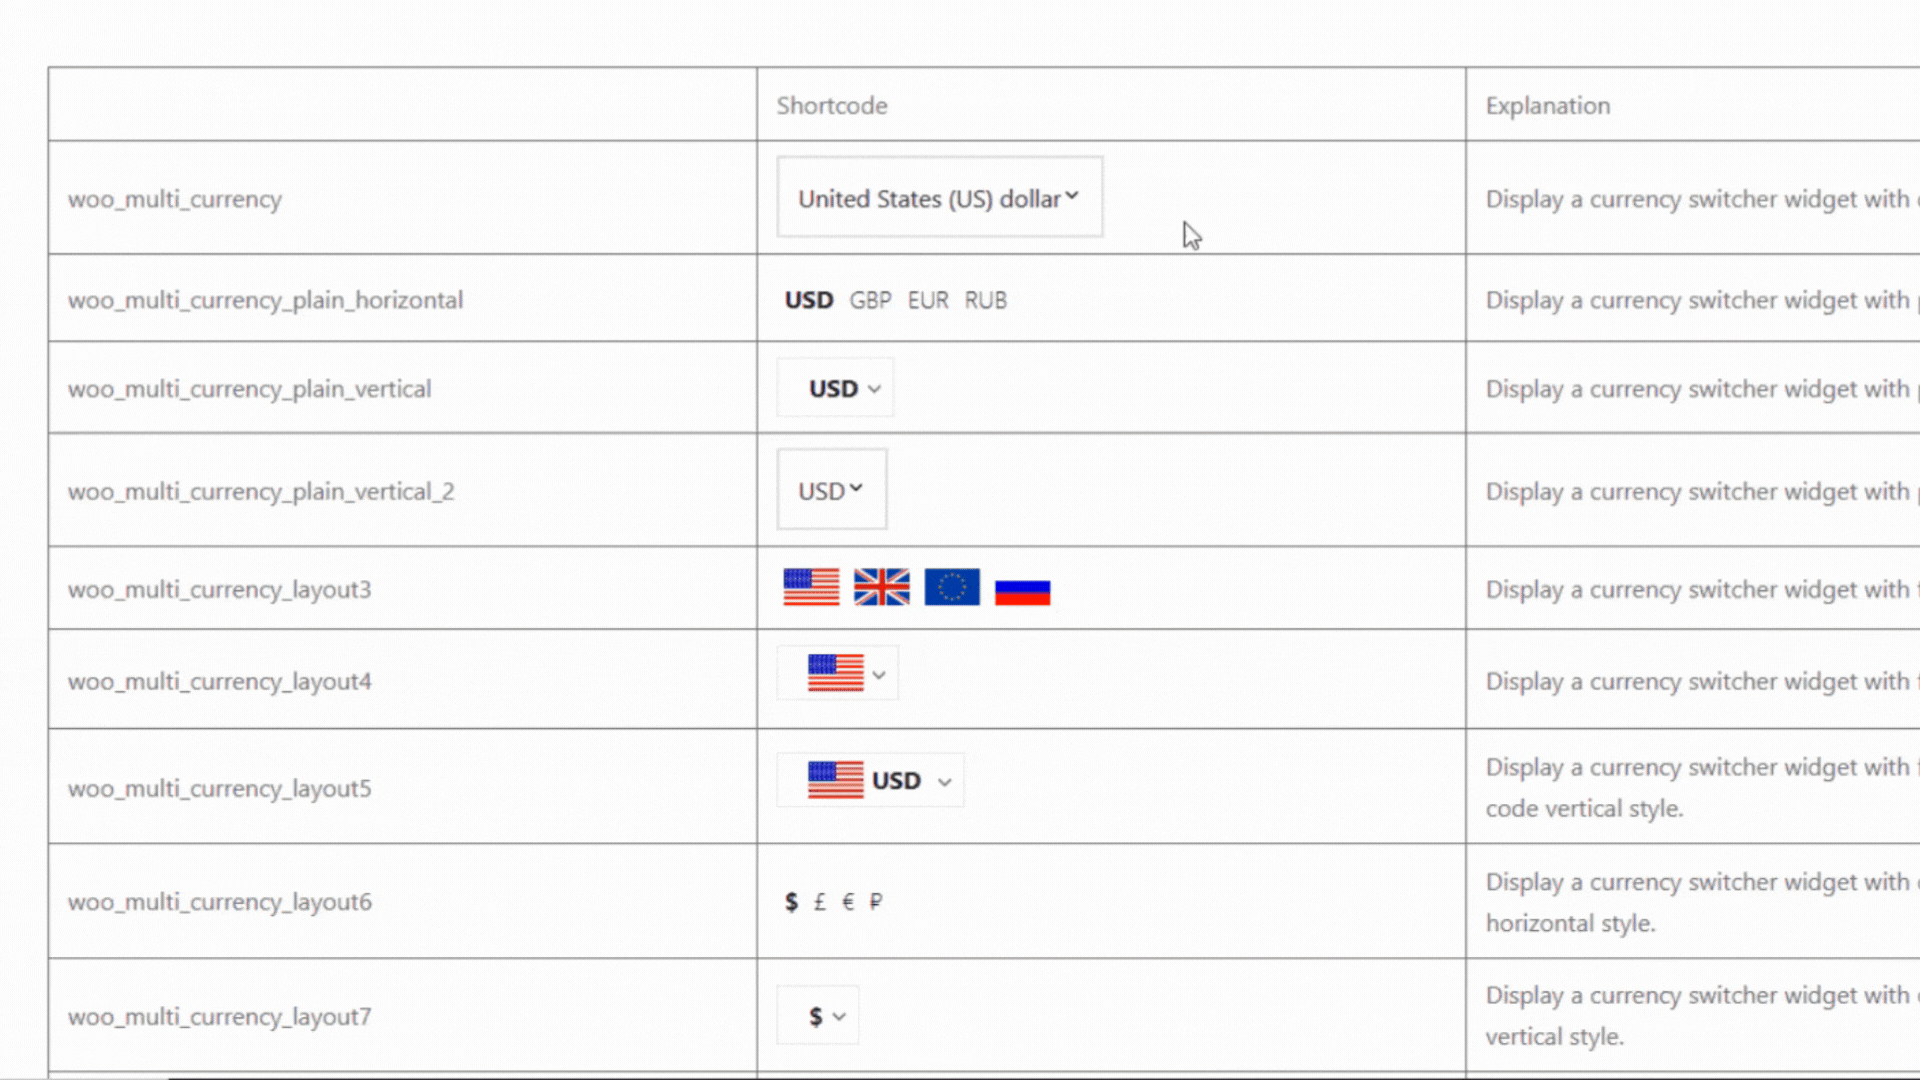Open the flag with USD dropdown in layout5
1920x1080 pixels.
click(871, 781)
